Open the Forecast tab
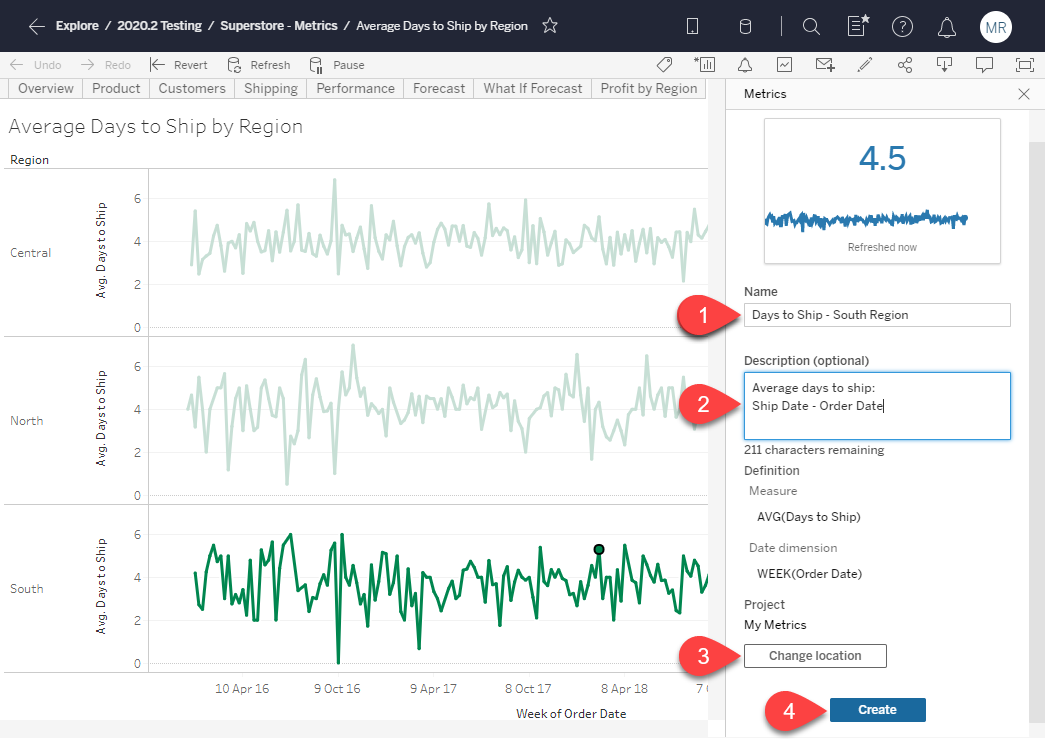The height and width of the screenshot is (739, 1045). [439, 88]
